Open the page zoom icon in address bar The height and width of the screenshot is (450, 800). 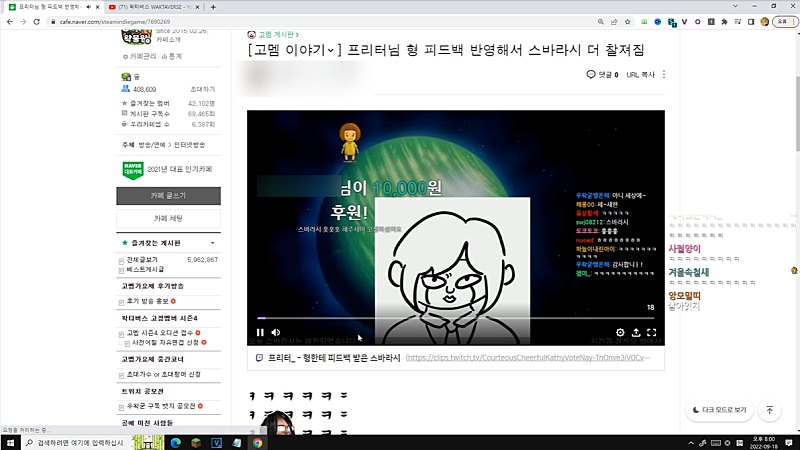point(601,22)
